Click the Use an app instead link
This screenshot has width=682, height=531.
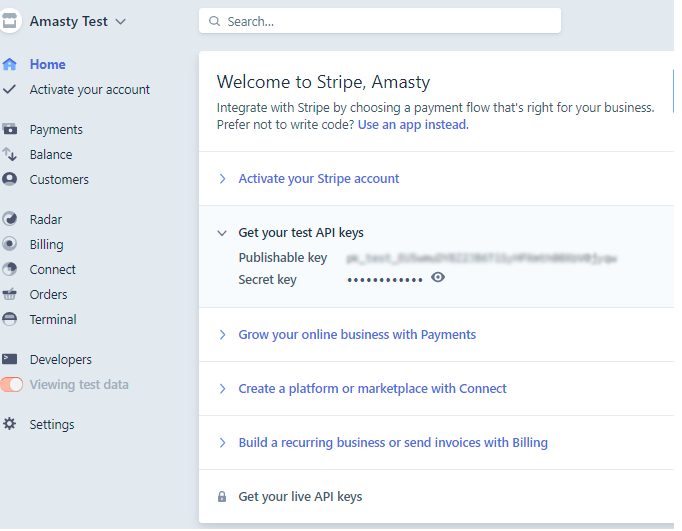[413, 125]
